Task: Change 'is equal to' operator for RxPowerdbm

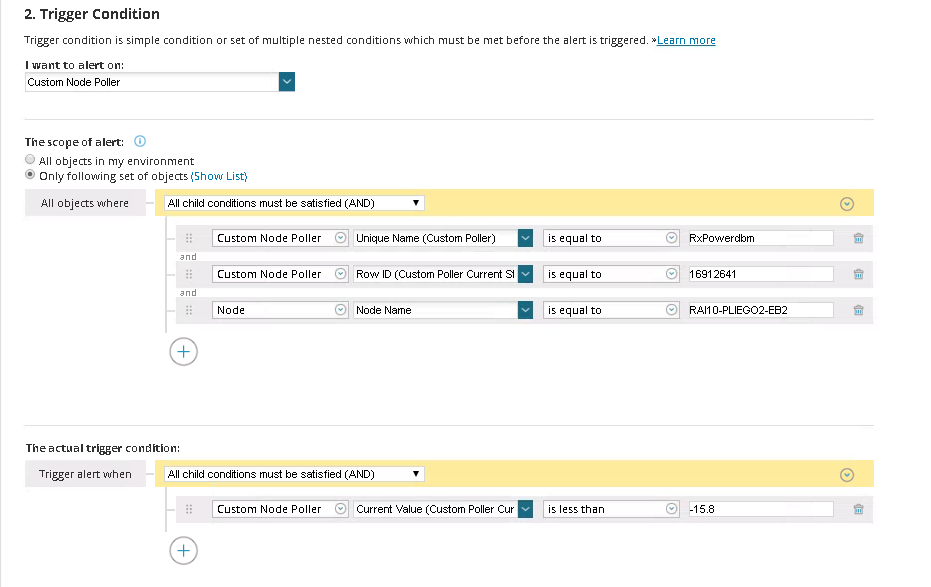Action: point(611,238)
